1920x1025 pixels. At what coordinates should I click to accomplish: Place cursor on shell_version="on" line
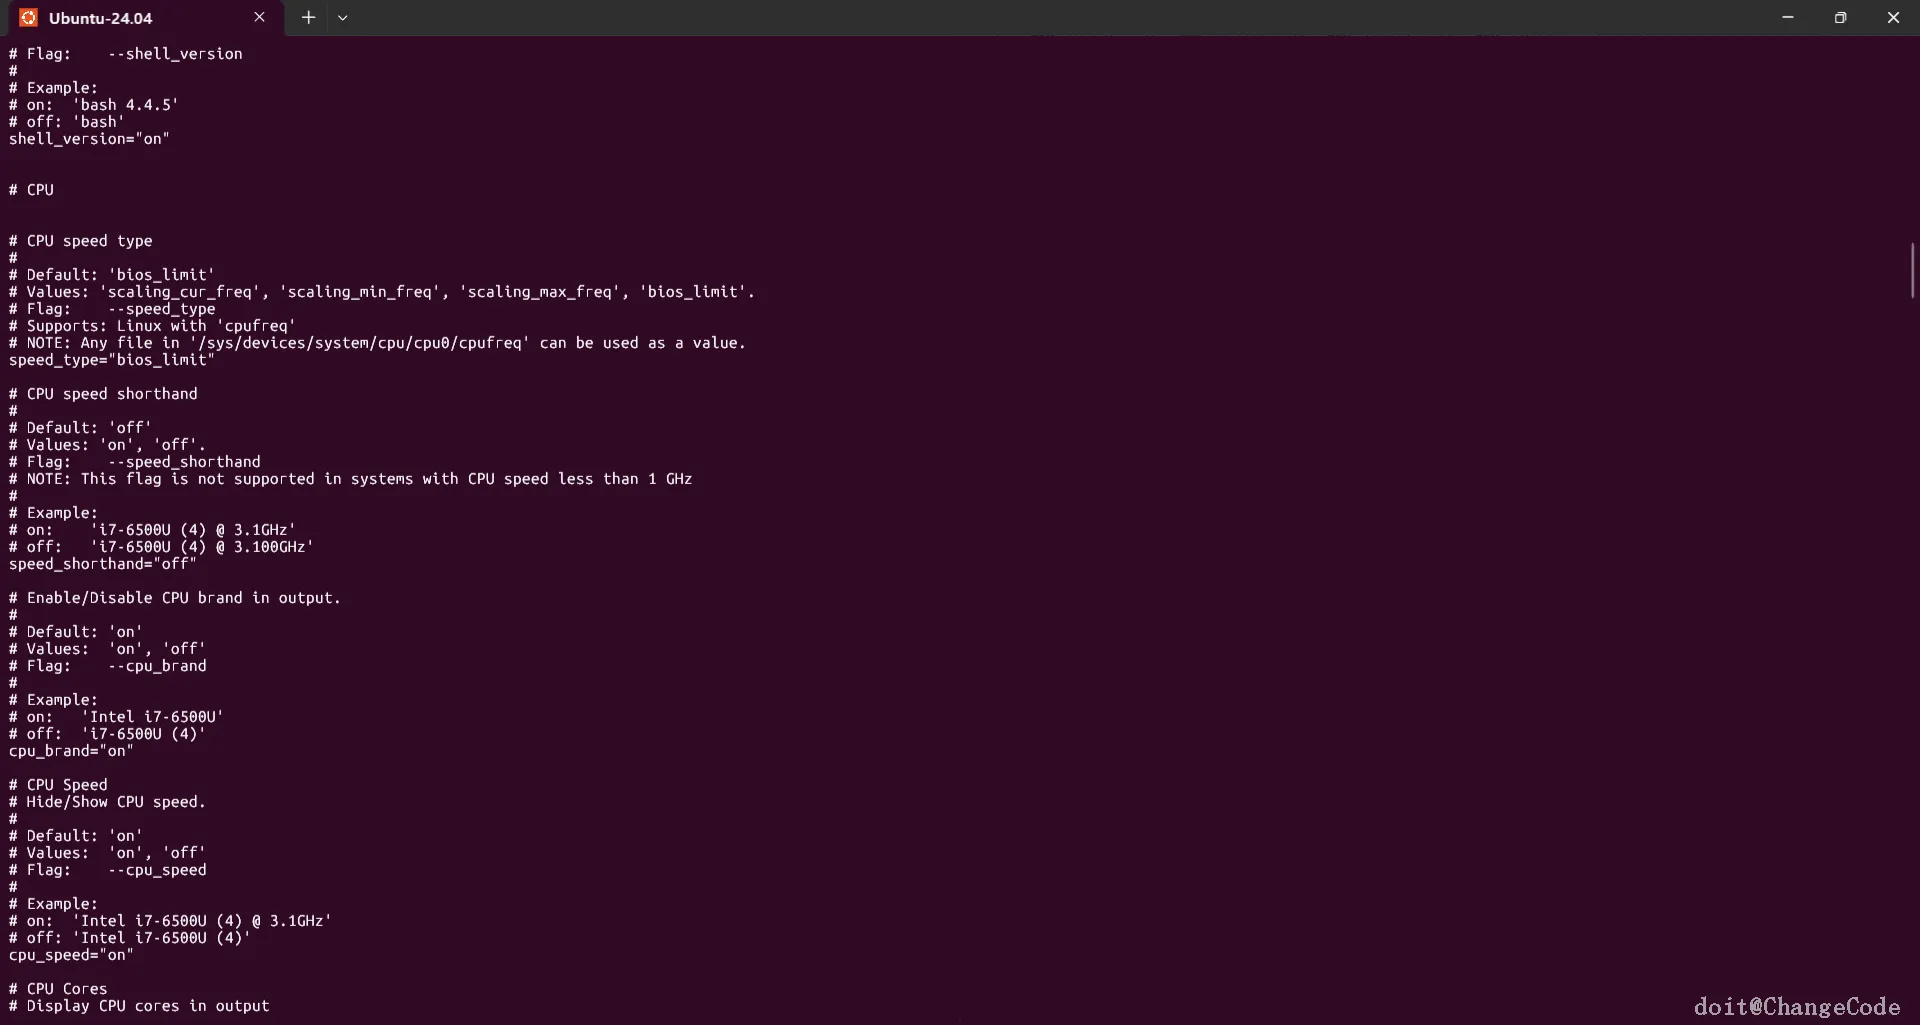(x=89, y=139)
